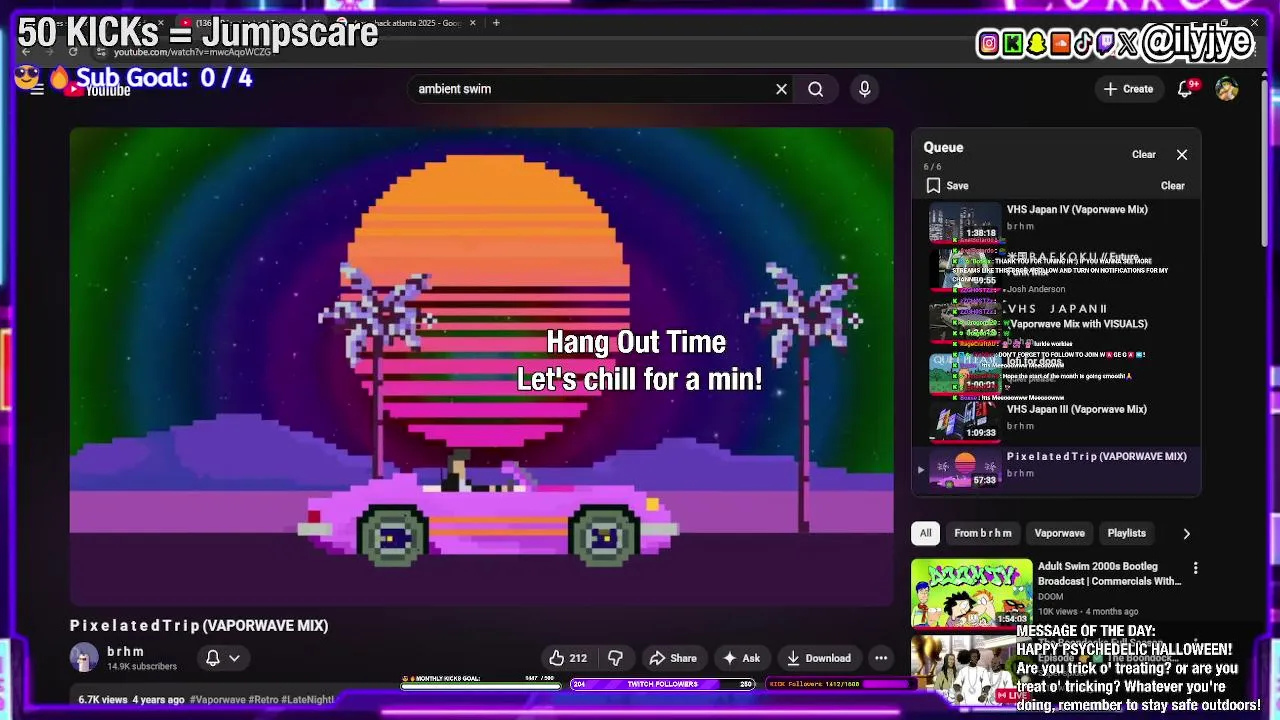Click the YouTube logo
Viewport: 1280px width, 720px height.
tap(98, 90)
